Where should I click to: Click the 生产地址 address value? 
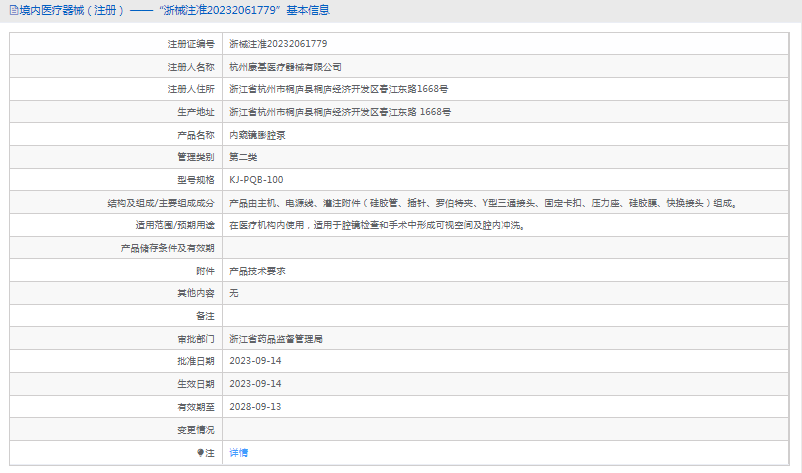340,112
